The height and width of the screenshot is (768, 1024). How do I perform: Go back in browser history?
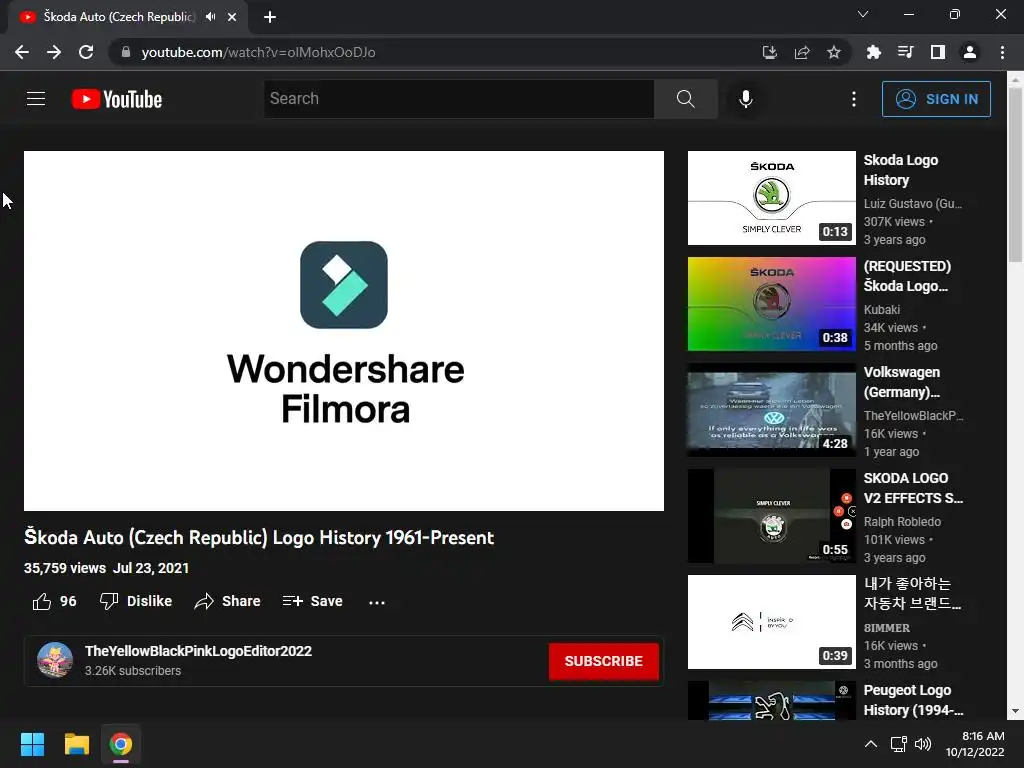[x=22, y=52]
